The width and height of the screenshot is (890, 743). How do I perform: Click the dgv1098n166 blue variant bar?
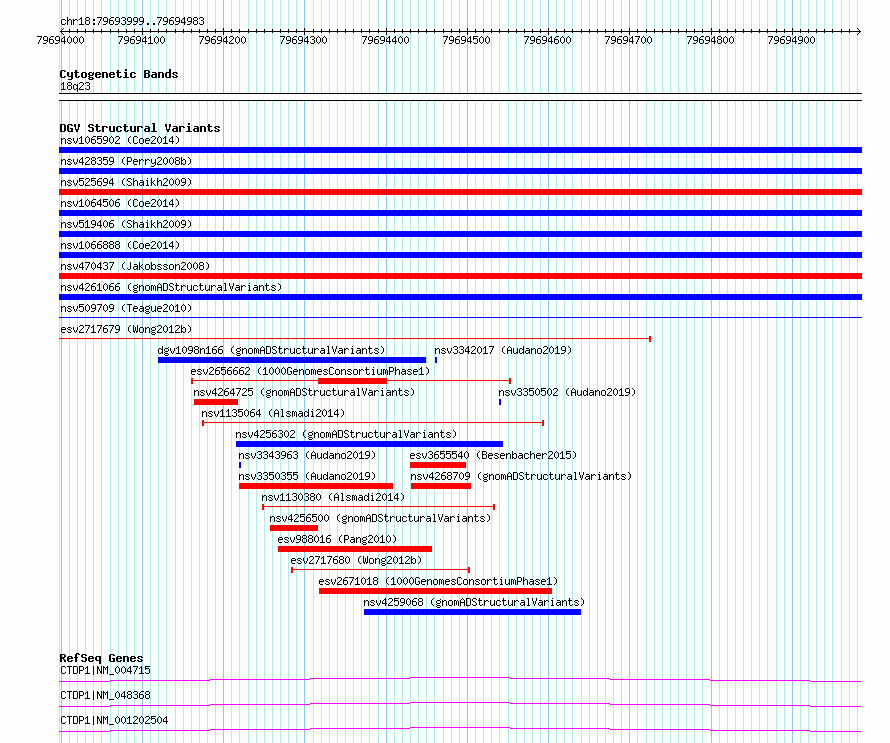point(292,360)
